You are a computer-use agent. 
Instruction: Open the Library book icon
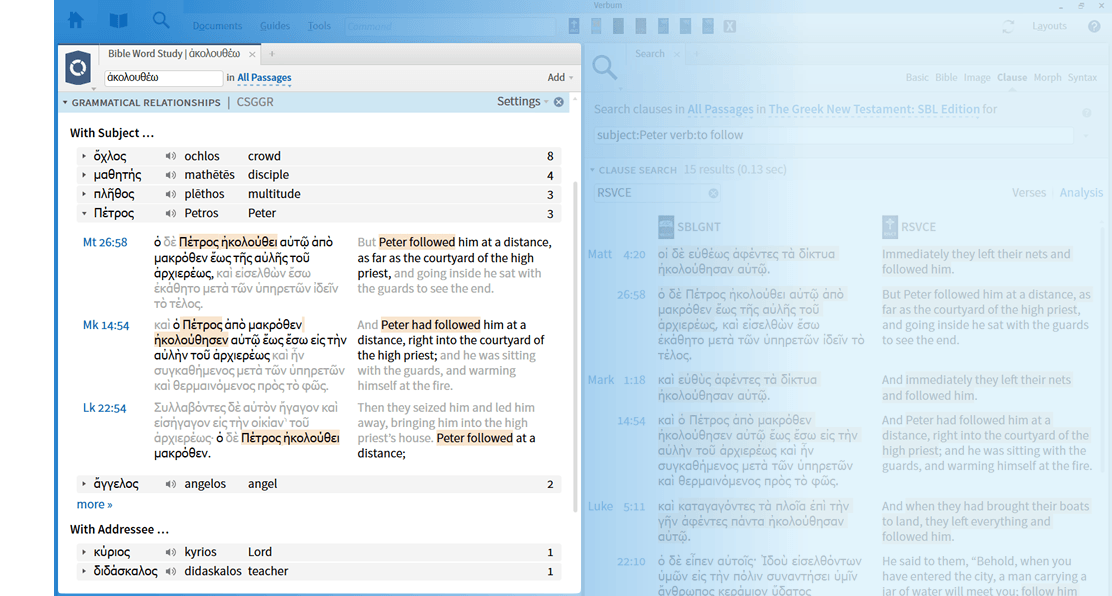click(x=118, y=21)
